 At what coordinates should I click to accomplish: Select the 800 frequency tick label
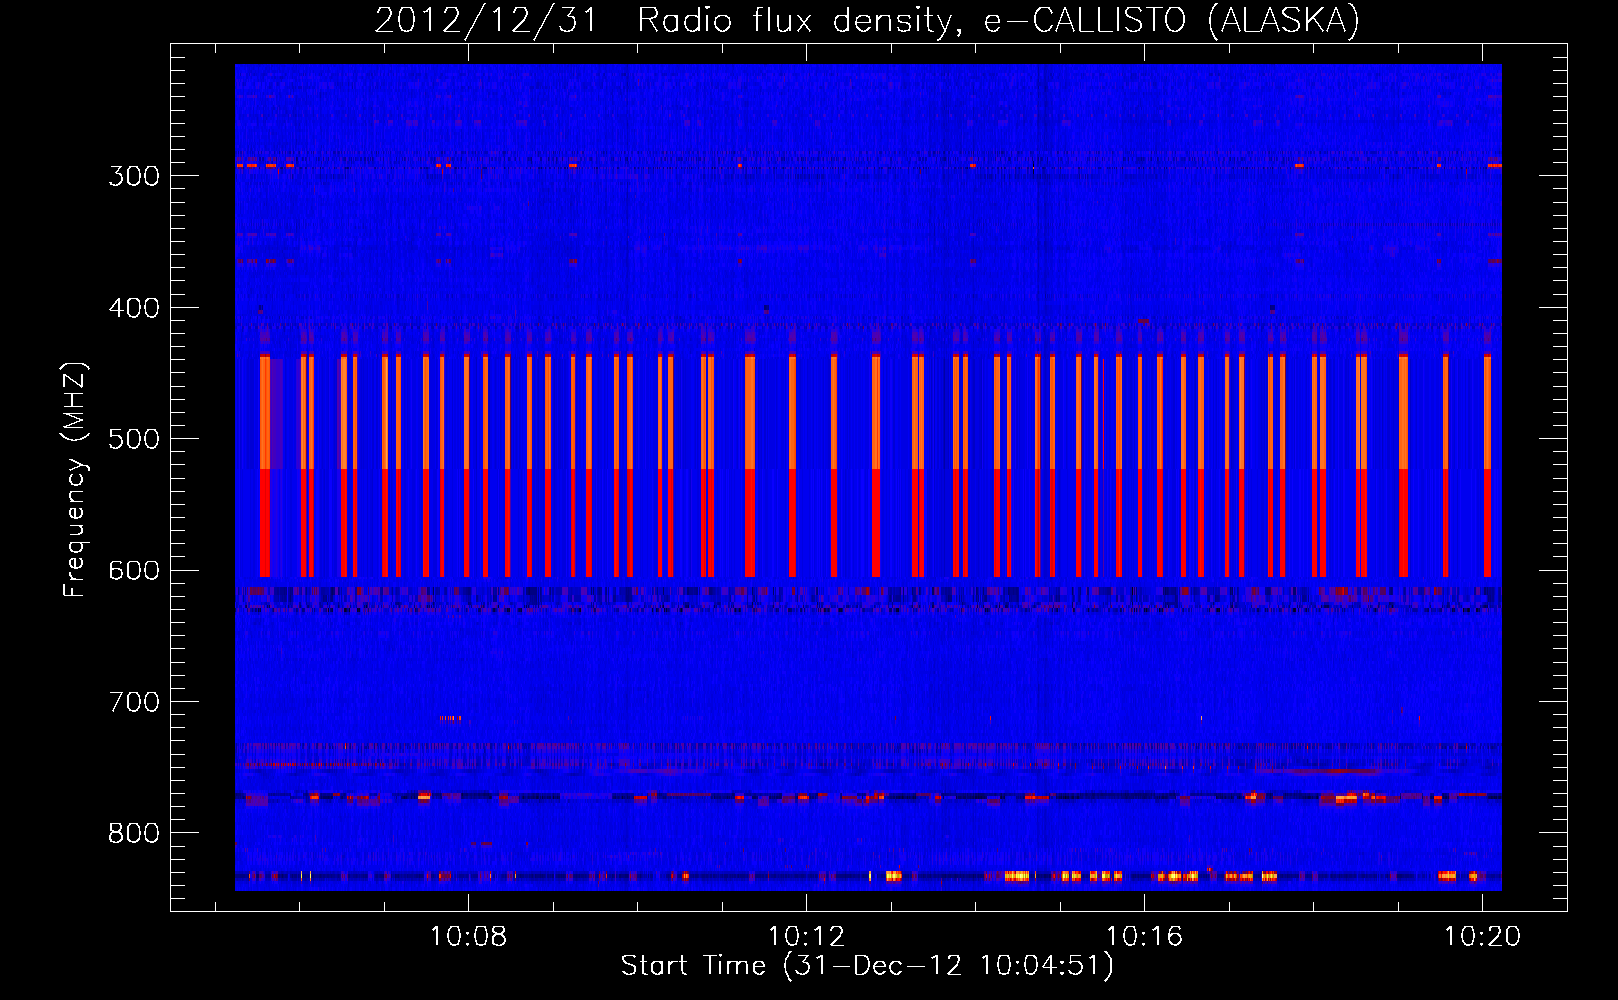click(x=134, y=834)
